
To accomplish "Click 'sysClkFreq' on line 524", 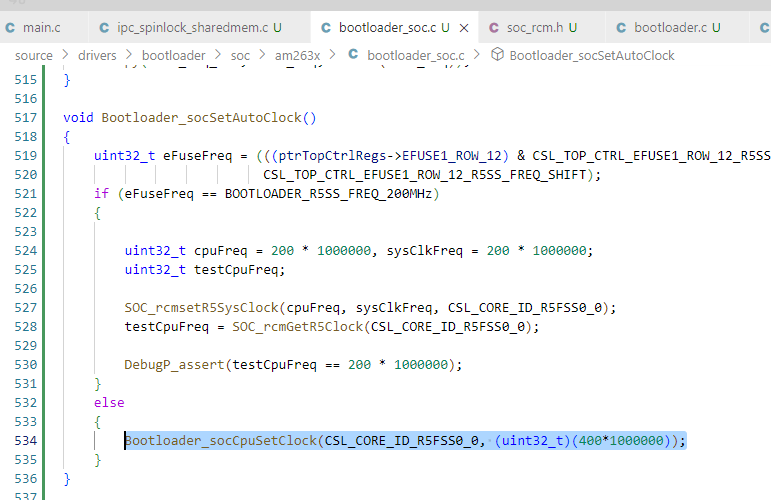I will (x=424, y=251).
